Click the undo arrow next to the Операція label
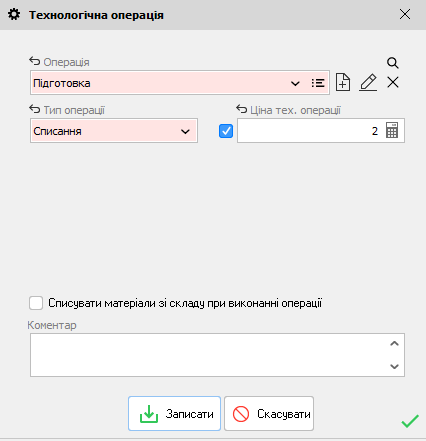Image resolution: width=426 pixels, height=441 pixels. point(34,61)
